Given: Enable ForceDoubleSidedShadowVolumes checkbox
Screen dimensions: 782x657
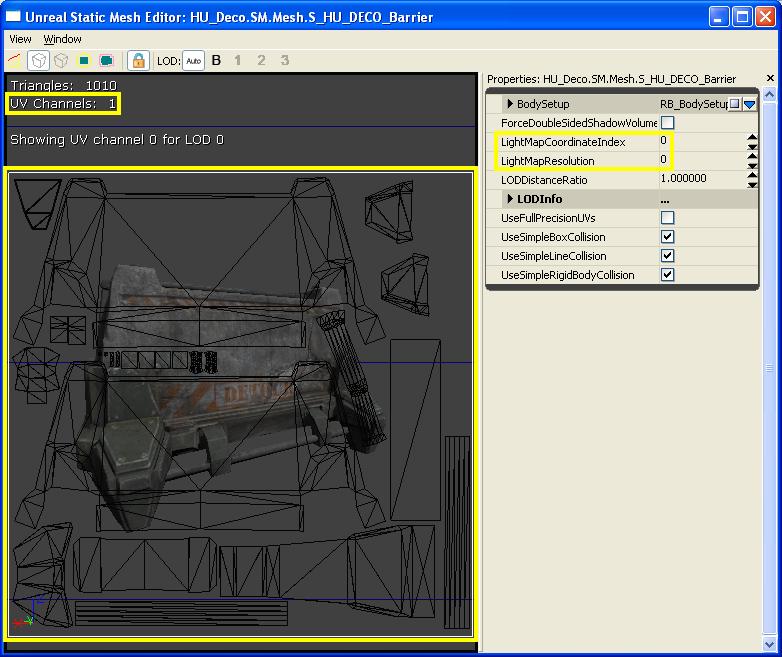Looking at the screenshot, I should [667, 123].
